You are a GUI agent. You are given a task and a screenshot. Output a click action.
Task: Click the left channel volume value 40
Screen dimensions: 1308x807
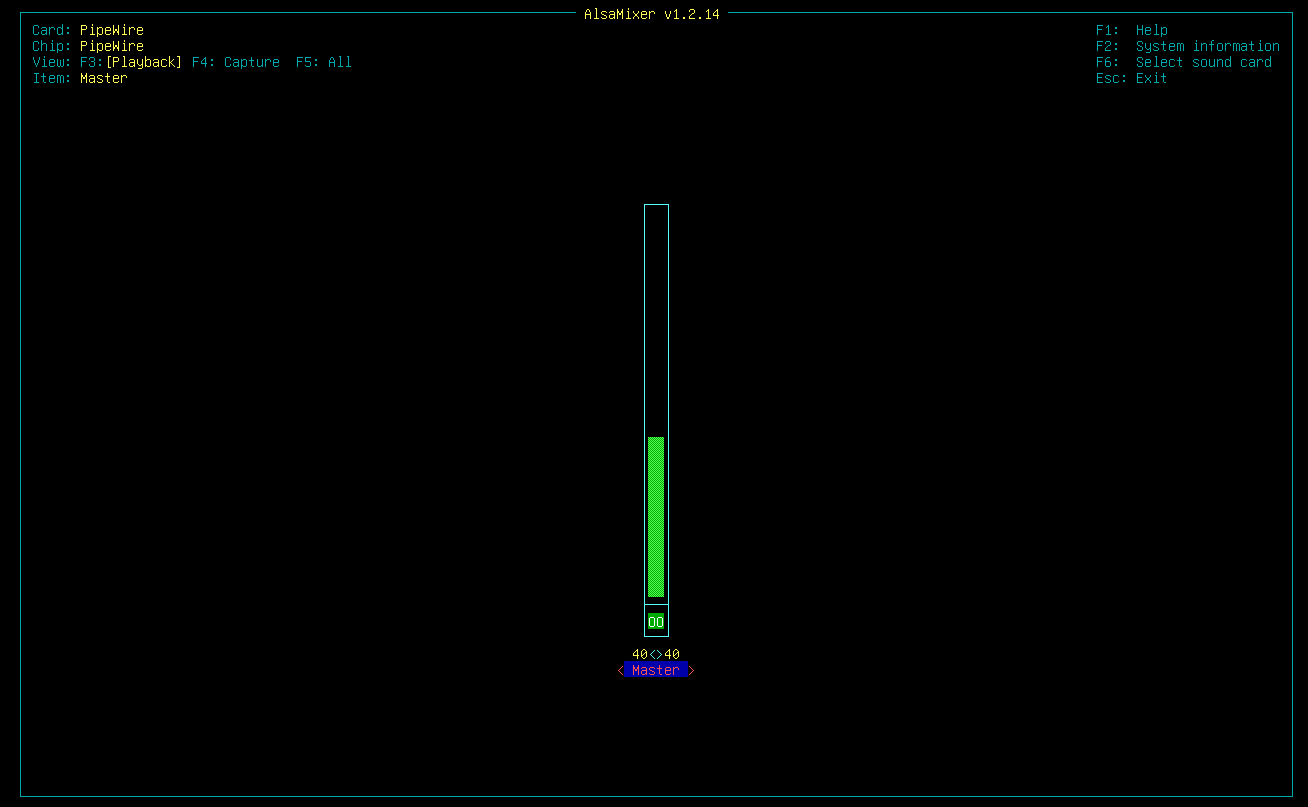pyautogui.click(x=640, y=654)
